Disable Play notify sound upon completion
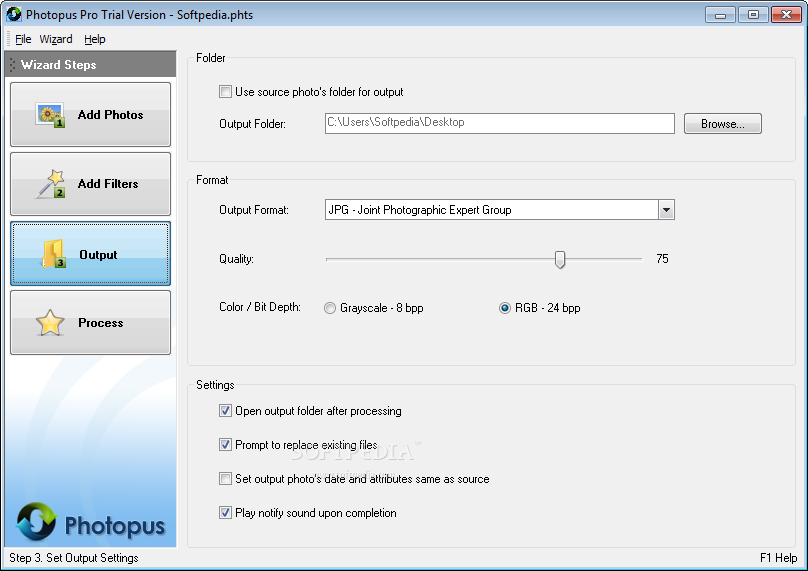The width and height of the screenshot is (808, 571). [225, 513]
